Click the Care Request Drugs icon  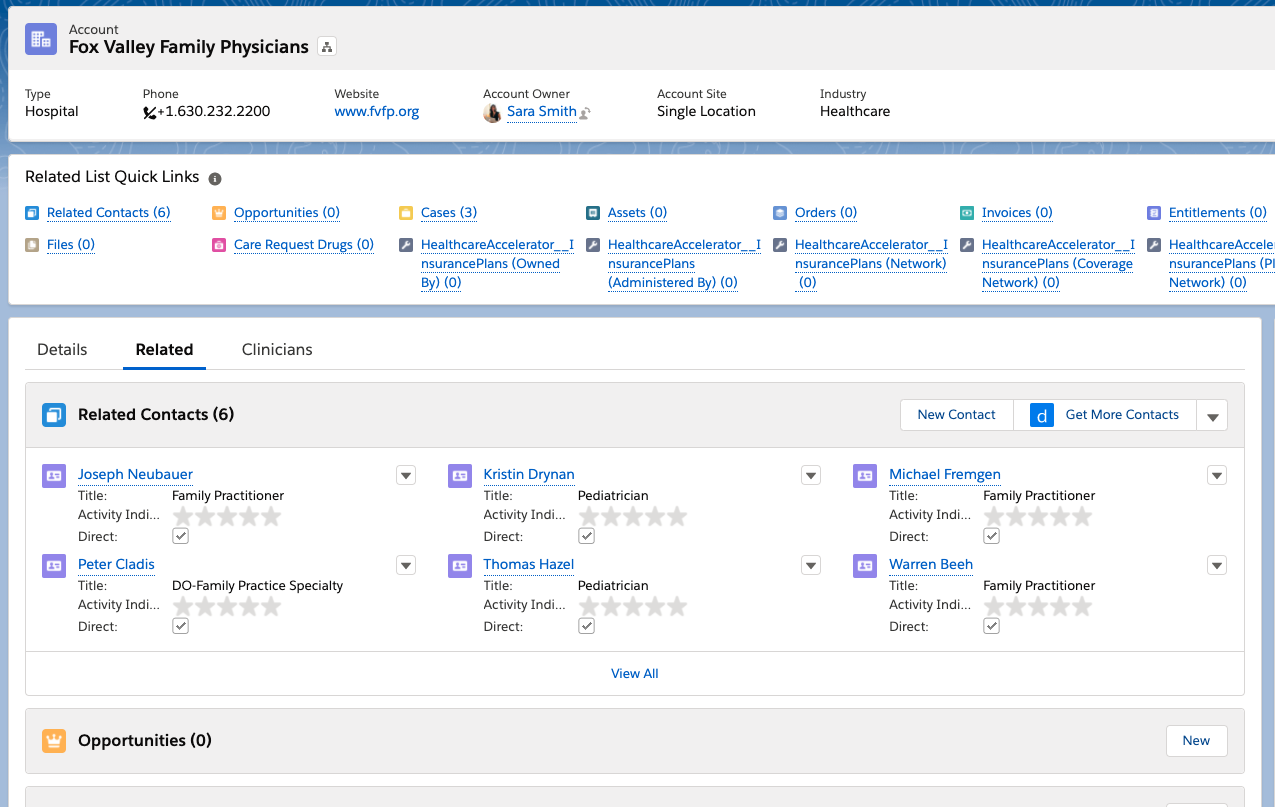219,245
